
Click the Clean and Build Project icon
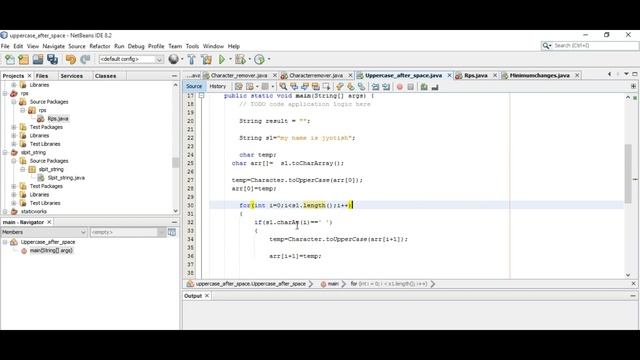pyautogui.click(x=207, y=59)
